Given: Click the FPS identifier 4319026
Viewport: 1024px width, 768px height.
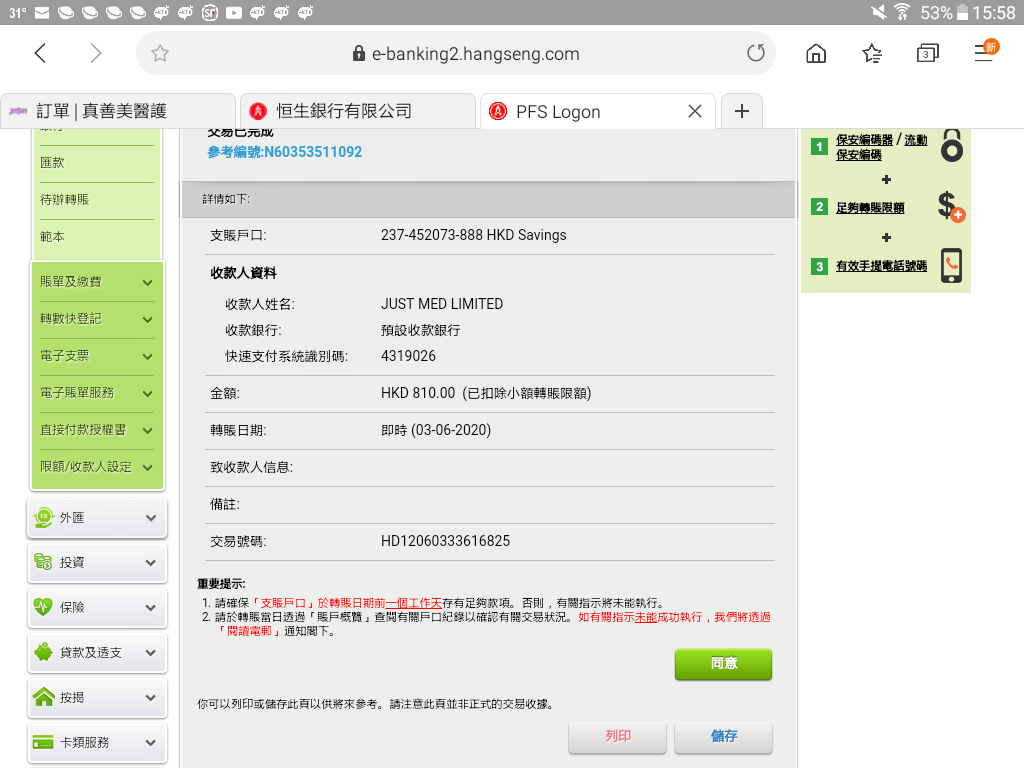Looking at the screenshot, I should [408, 356].
